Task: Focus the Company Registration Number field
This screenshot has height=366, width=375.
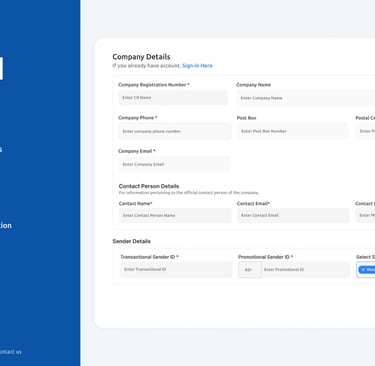Action: [173, 98]
